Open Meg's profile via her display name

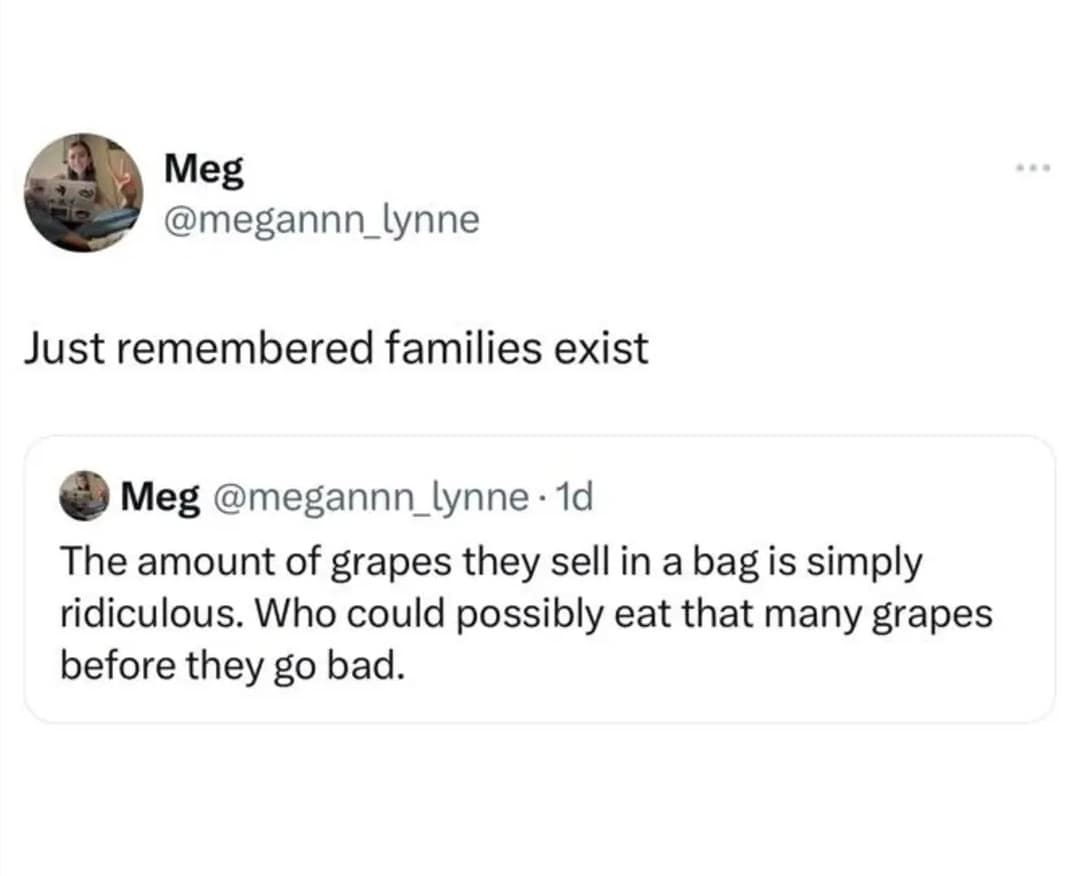point(203,168)
